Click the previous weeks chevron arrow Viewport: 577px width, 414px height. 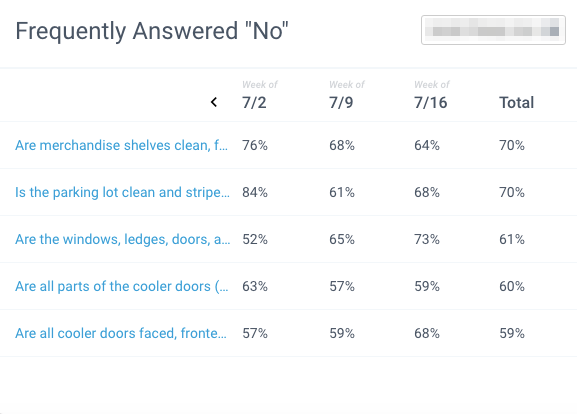point(214,102)
